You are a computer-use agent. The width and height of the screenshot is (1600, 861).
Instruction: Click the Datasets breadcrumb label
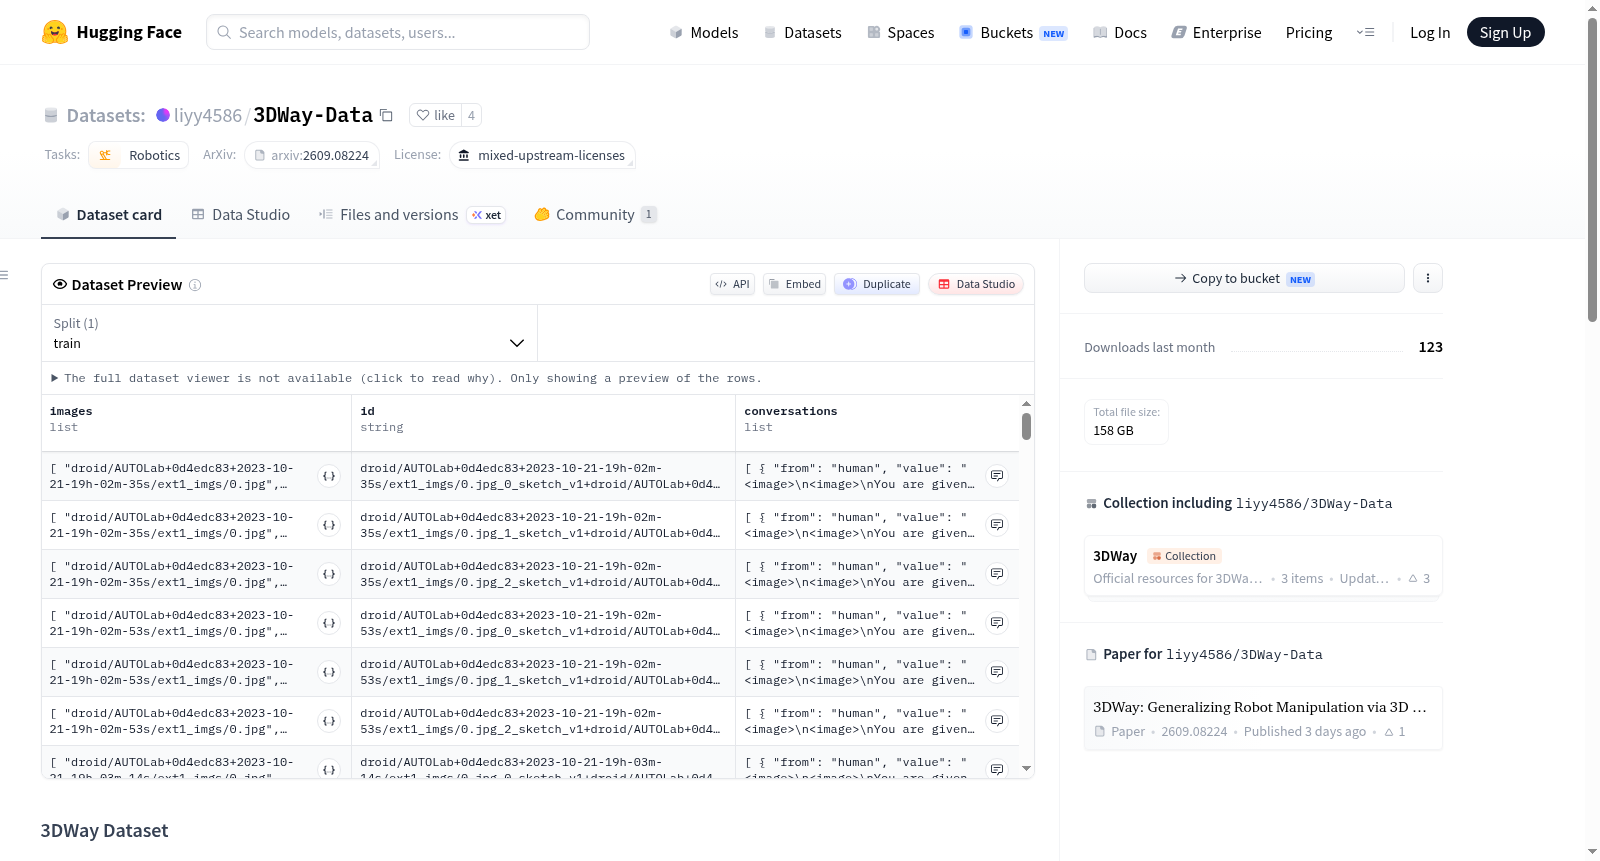click(x=106, y=115)
